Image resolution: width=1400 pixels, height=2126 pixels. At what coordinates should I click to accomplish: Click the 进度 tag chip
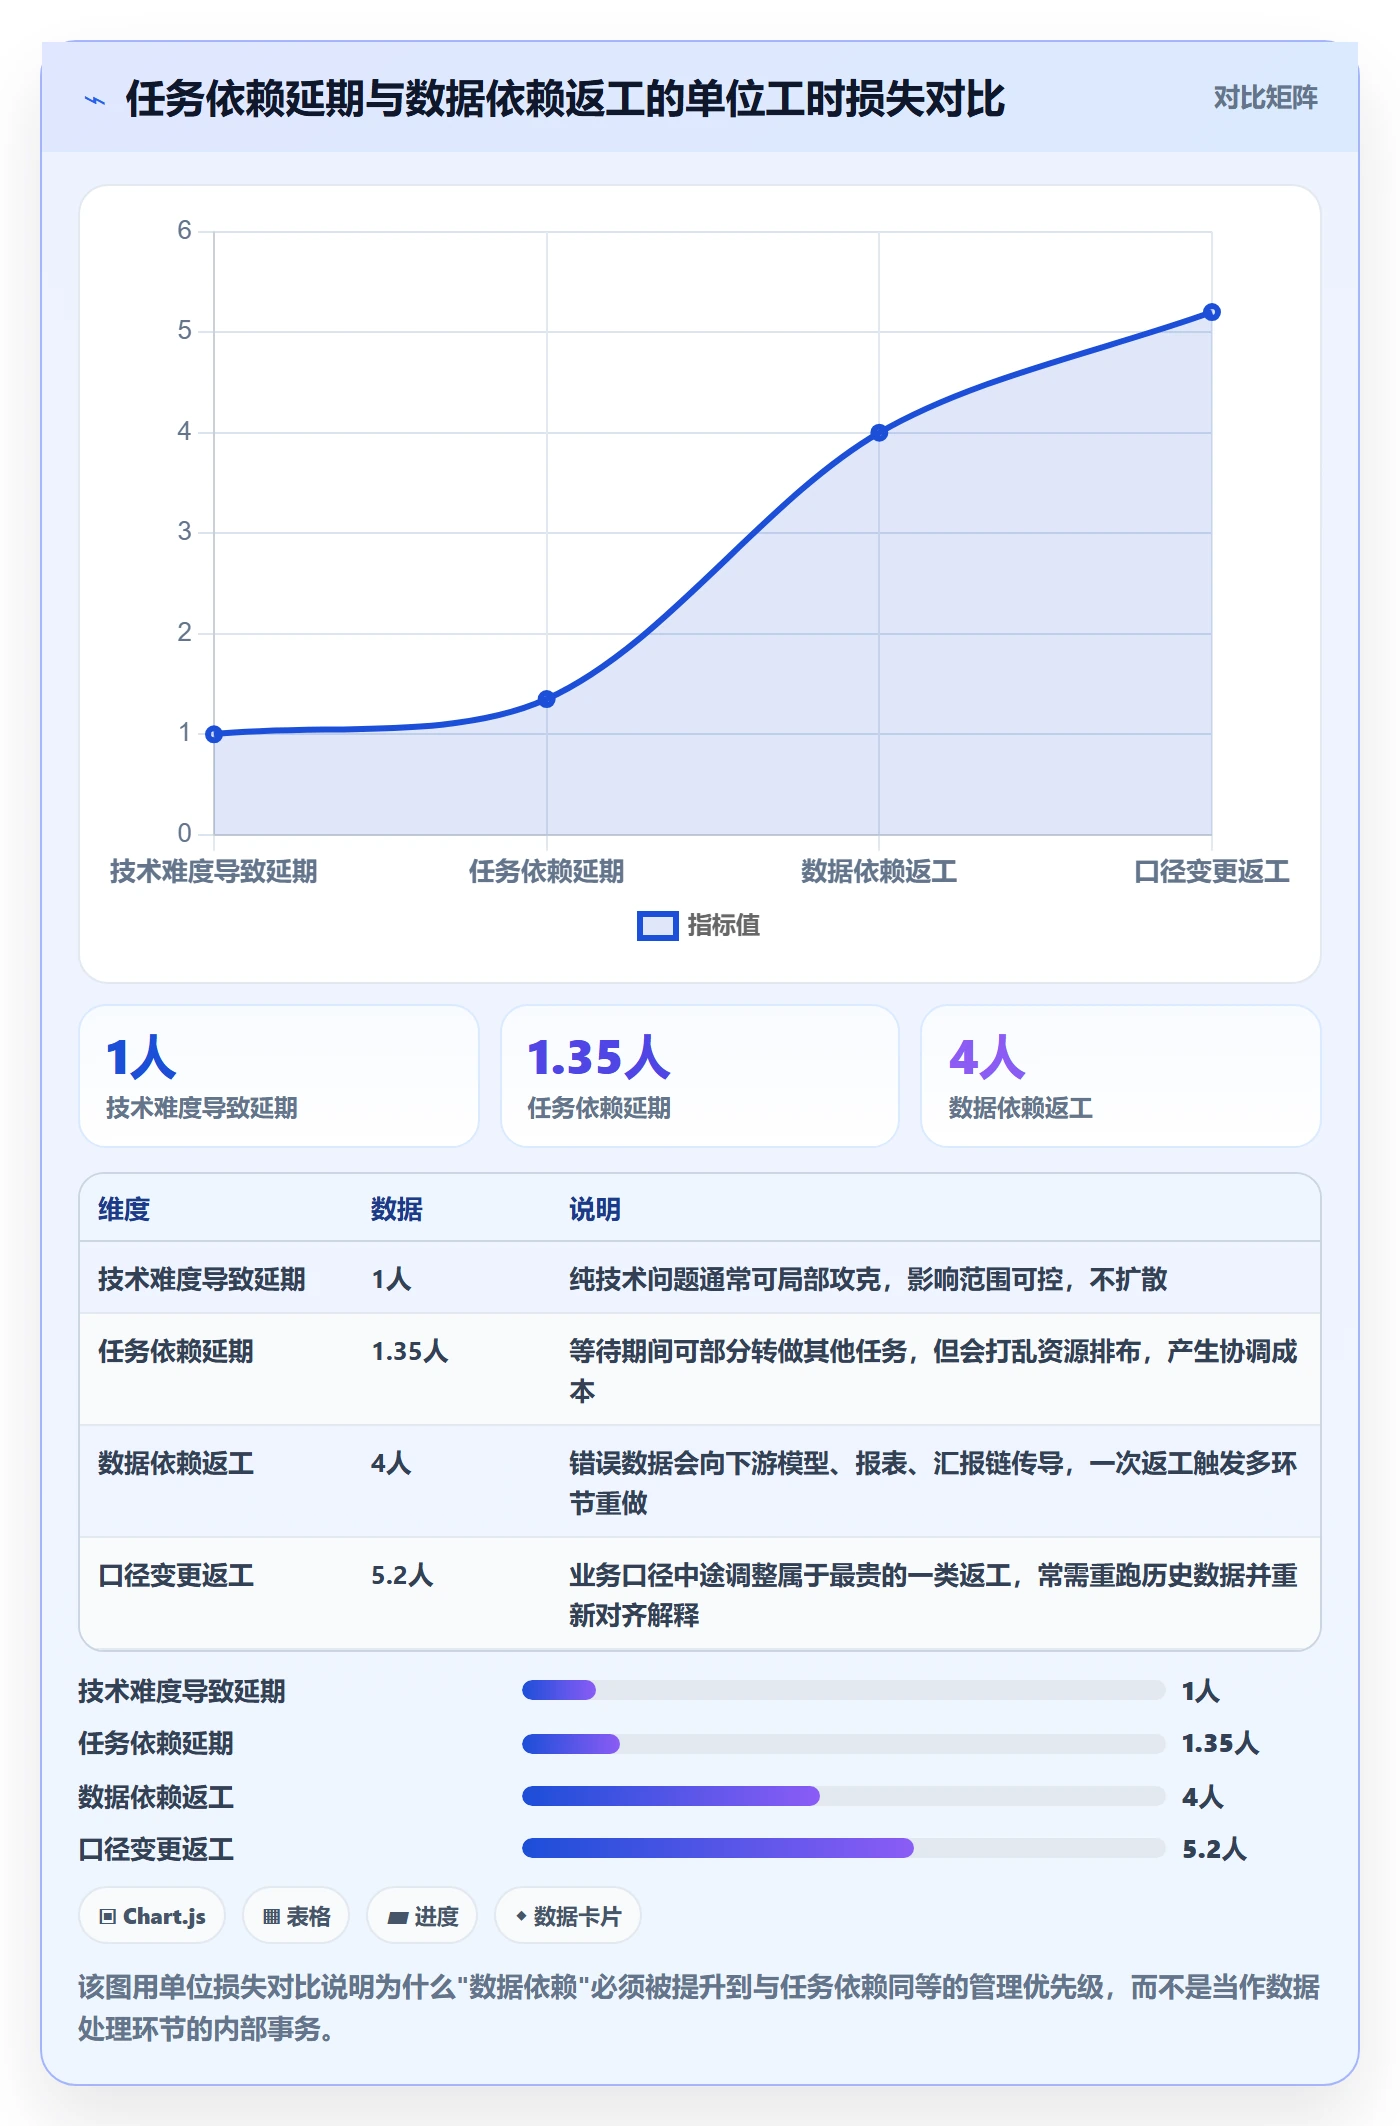pos(422,1916)
